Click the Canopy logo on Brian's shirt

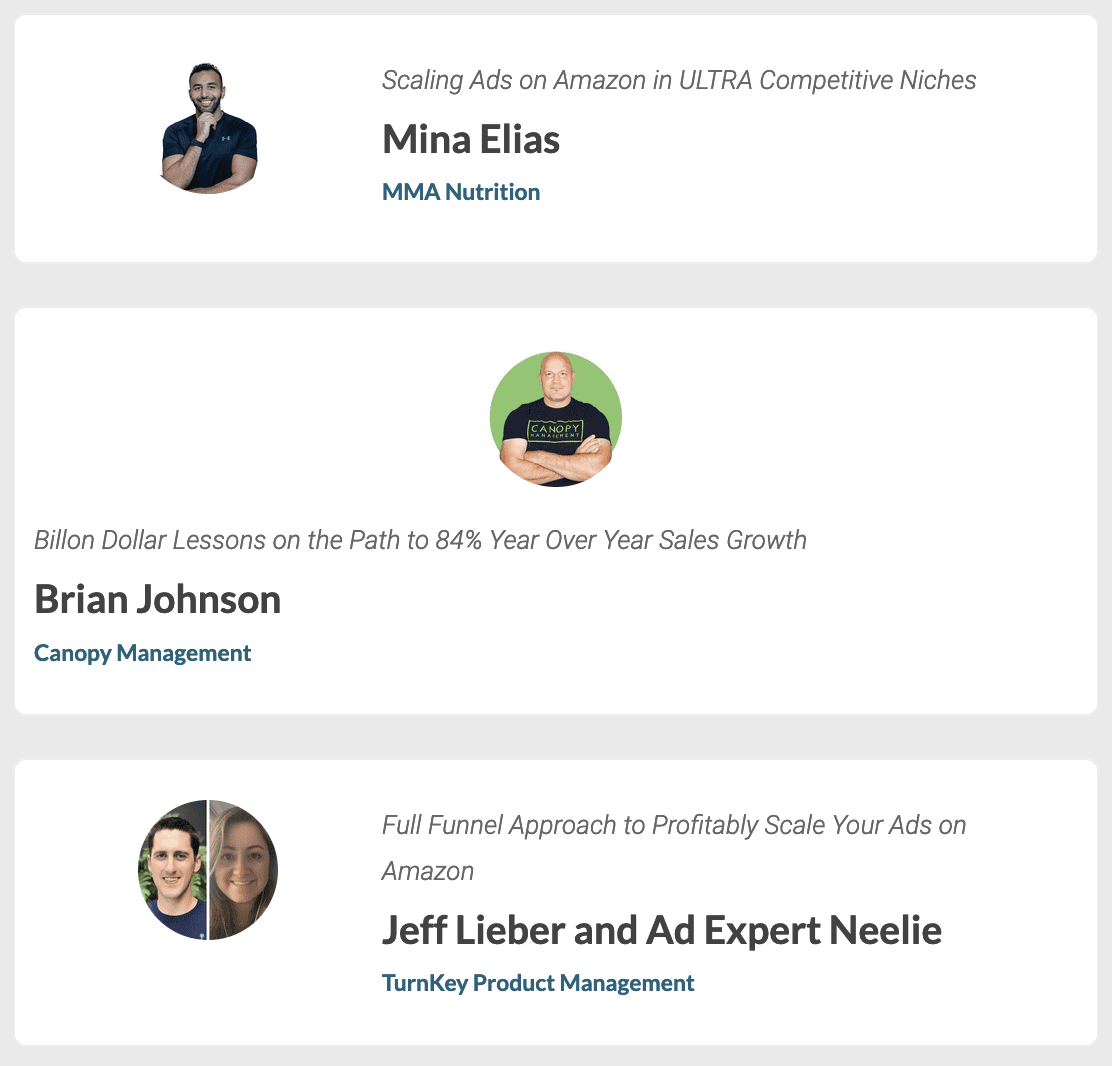(x=556, y=430)
